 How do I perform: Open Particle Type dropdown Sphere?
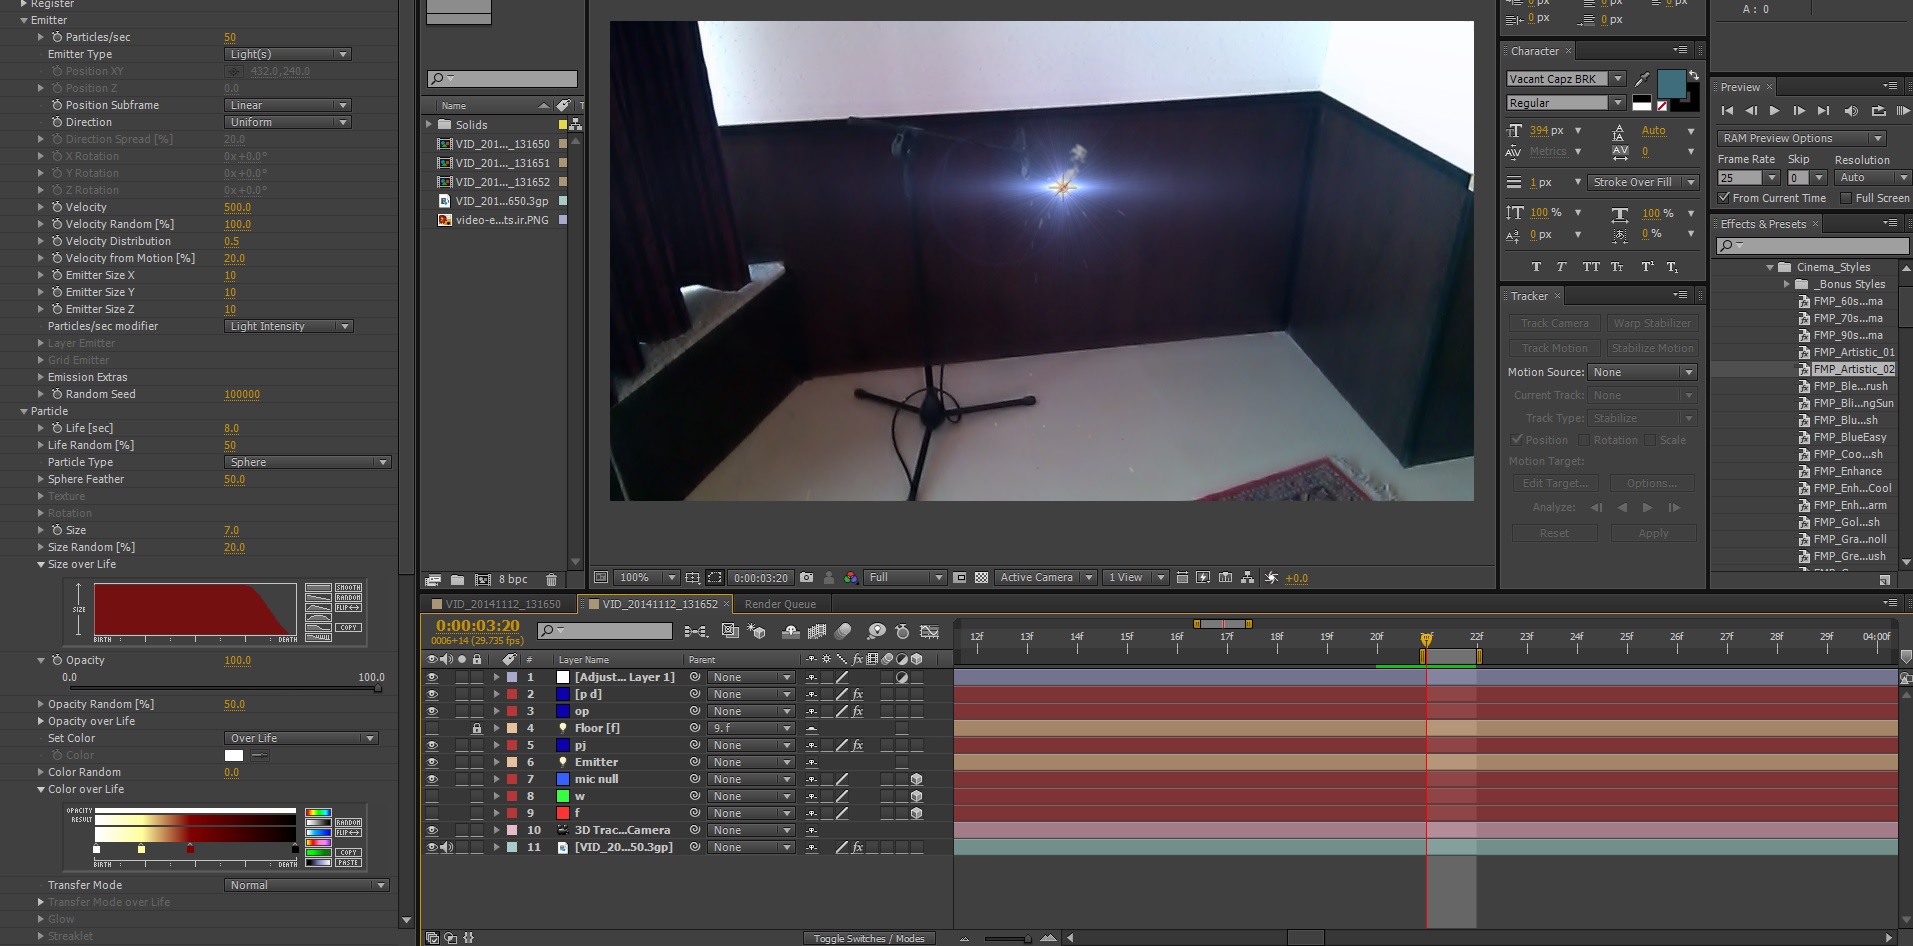pyautogui.click(x=307, y=462)
